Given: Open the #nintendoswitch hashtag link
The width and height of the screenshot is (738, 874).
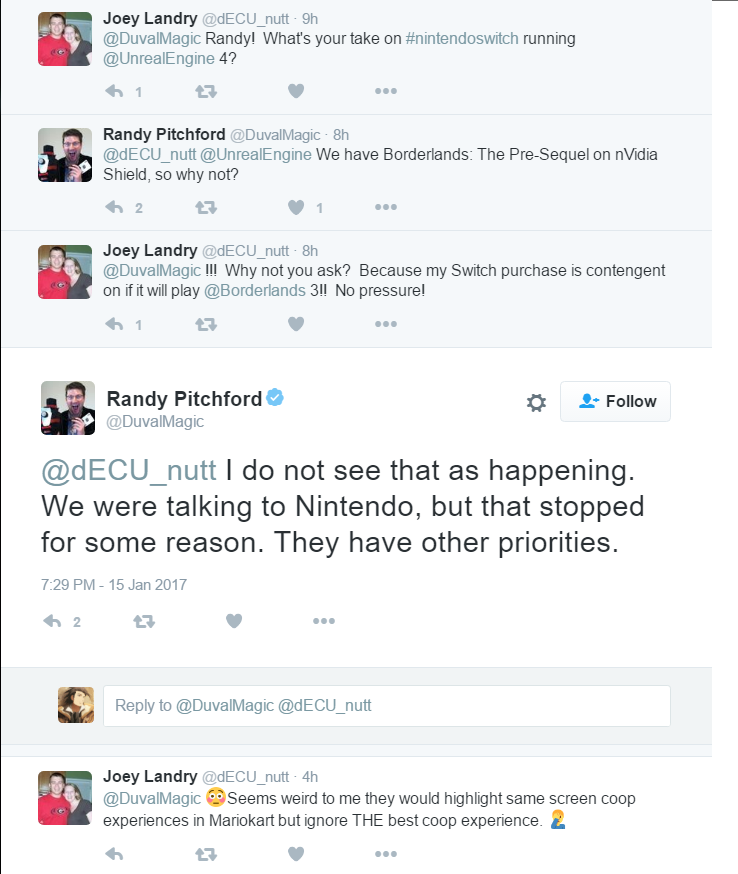Looking at the screenshot, I should click(x=462, y=38).
